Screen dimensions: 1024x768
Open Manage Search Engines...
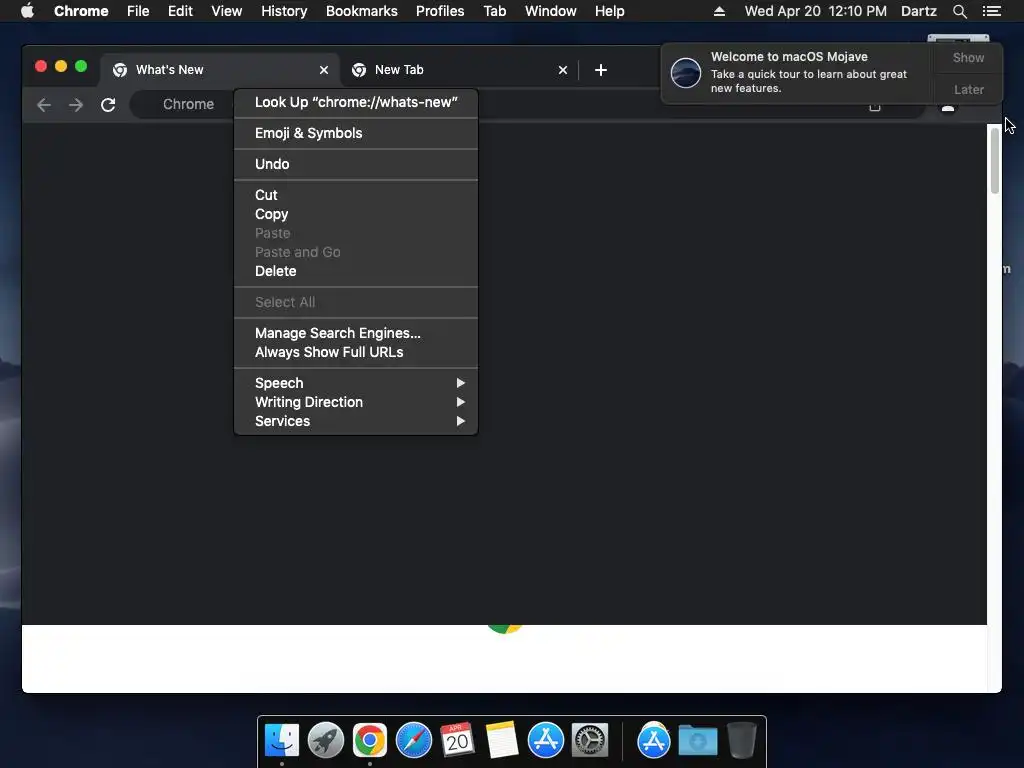356,333
